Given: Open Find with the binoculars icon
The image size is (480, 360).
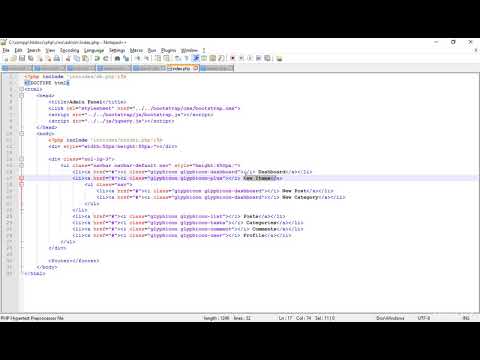Looking at the screenshot, I should point(117,58).
